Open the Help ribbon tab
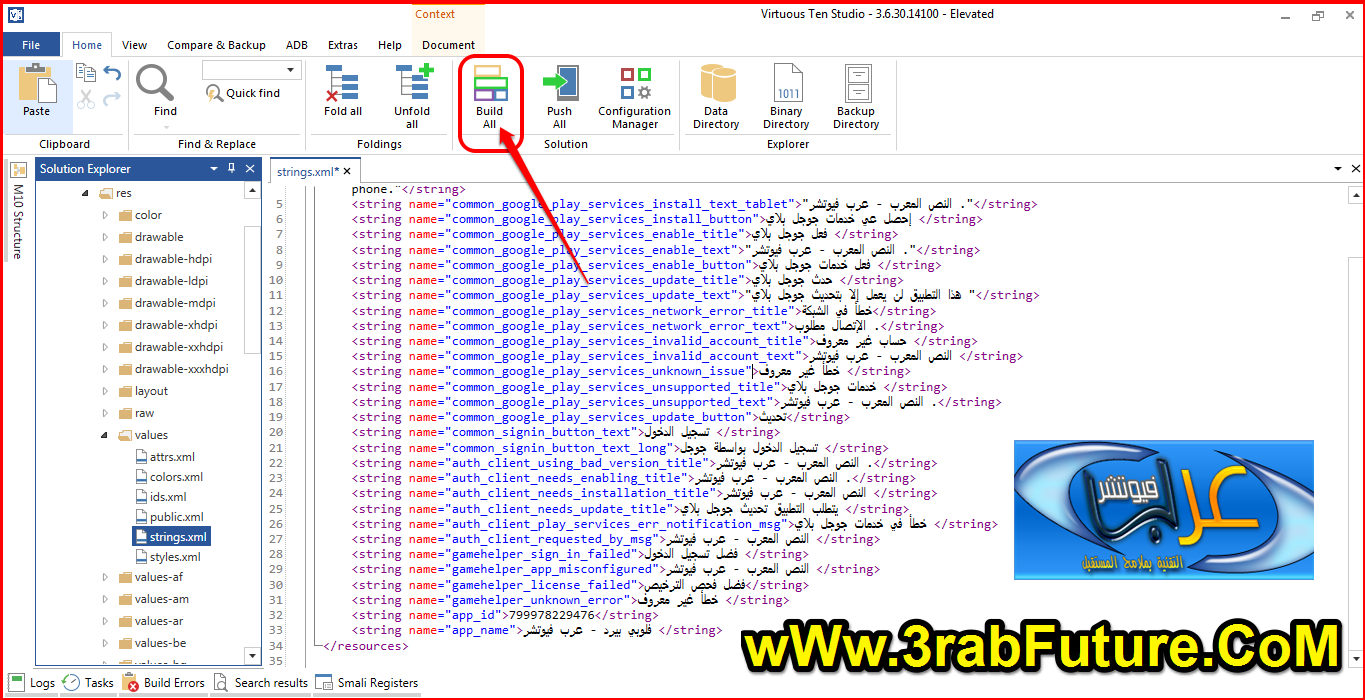Screen dimensions: 1365x700 pos(390,45)
